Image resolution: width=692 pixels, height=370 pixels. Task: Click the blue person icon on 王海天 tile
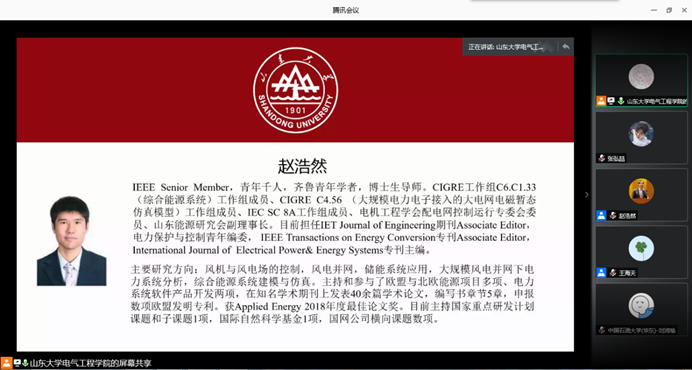[601, 272]
